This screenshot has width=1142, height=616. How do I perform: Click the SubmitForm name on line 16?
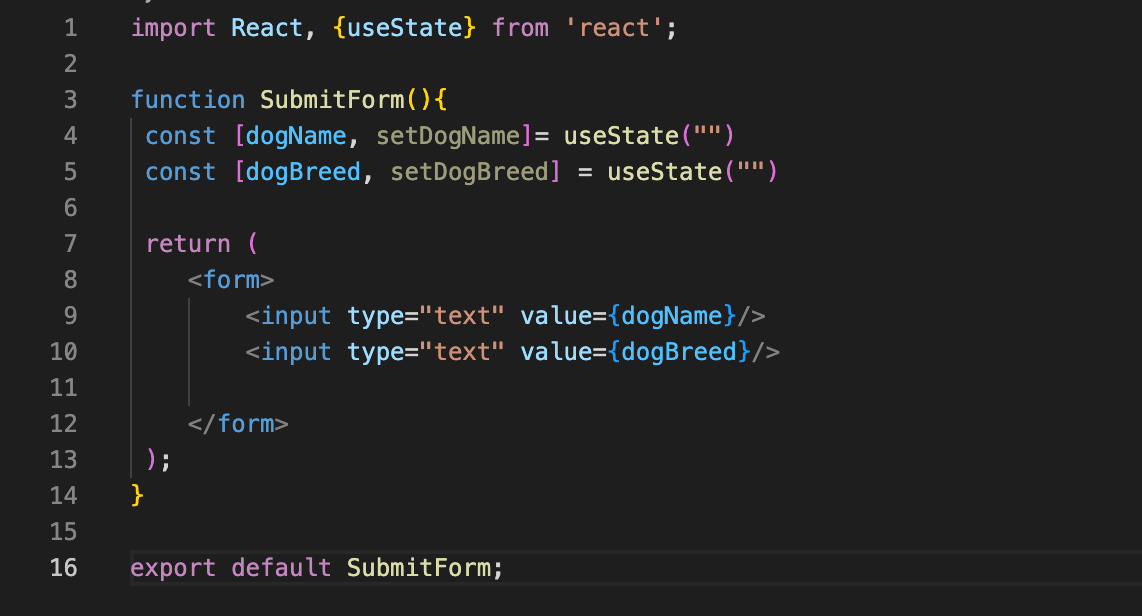420,567
